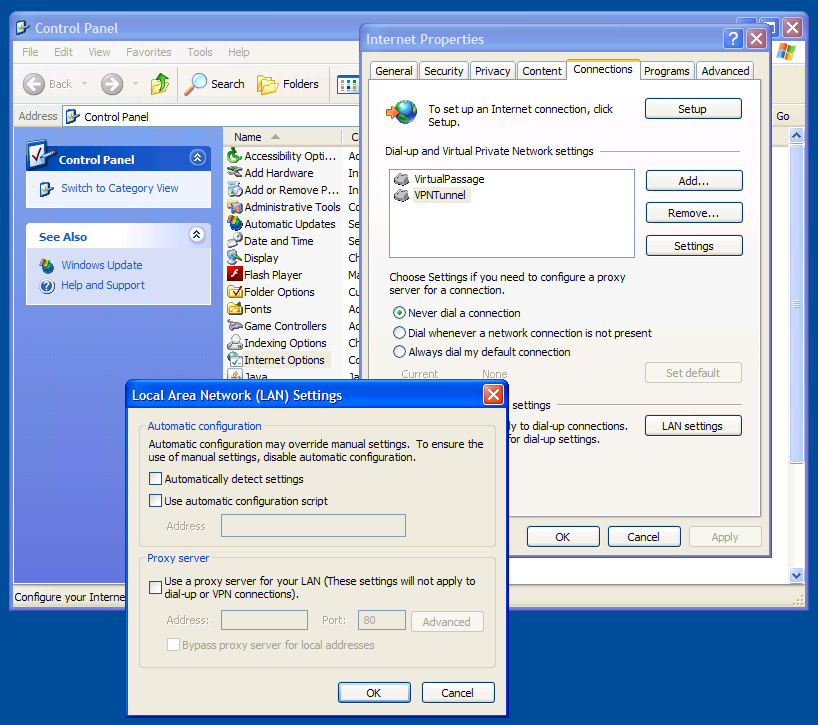Image resolution: width=818 pixels, height=725 pixels.
Task: Switch to the General tab
Action: (x=394, y=71)
